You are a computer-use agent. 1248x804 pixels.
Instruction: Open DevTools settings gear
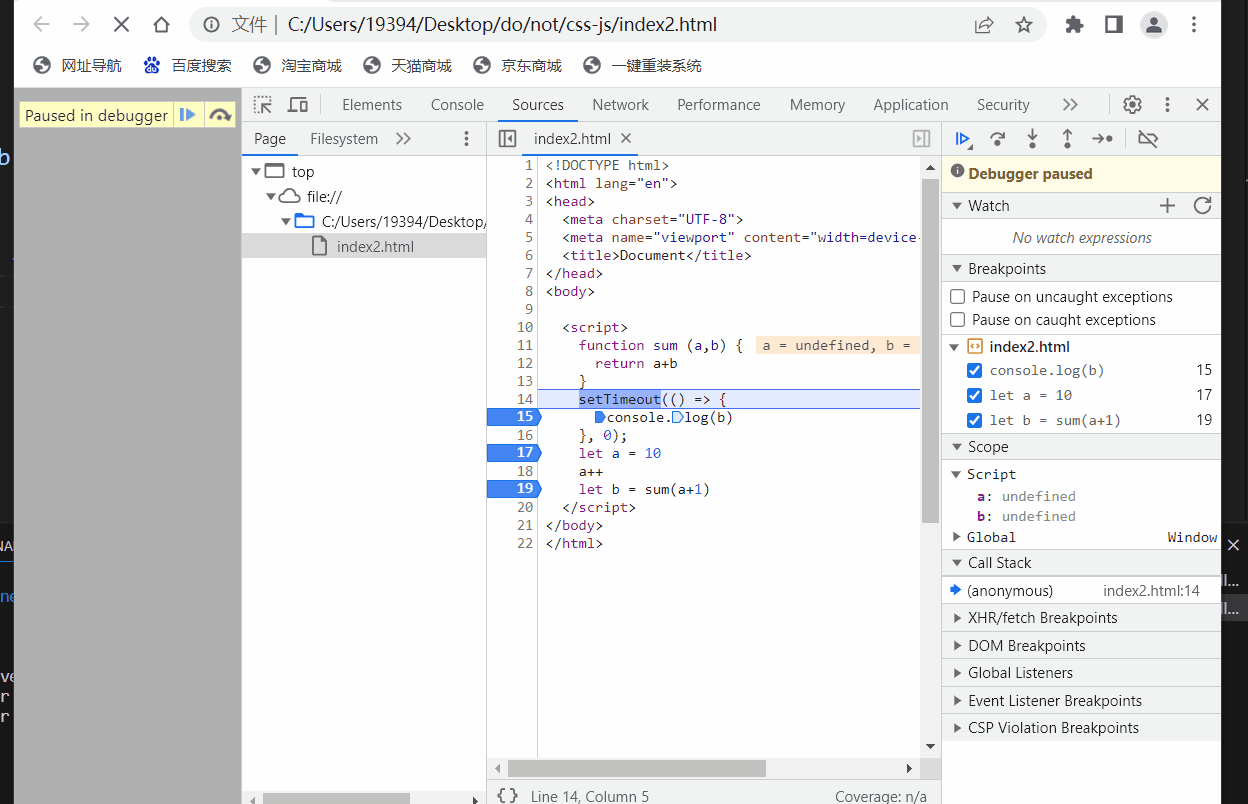pos(1132,105)
